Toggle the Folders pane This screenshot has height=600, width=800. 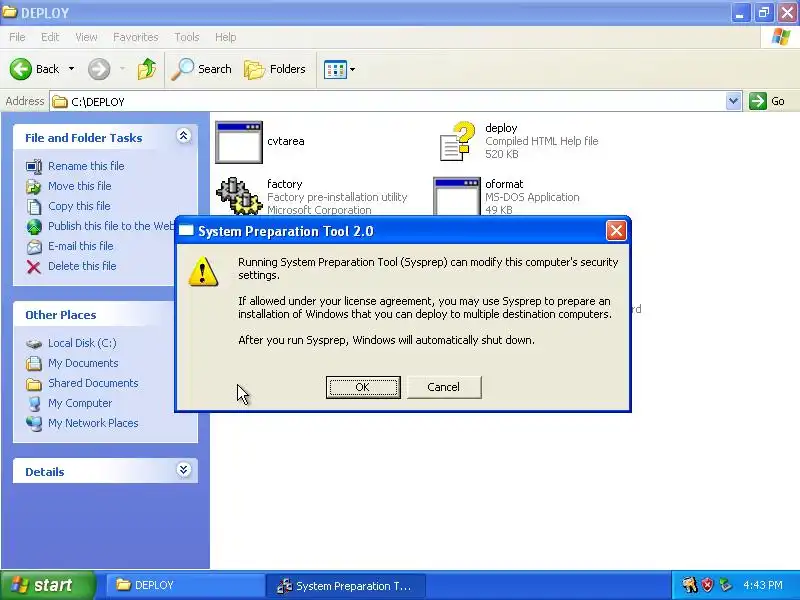[274, 69]
